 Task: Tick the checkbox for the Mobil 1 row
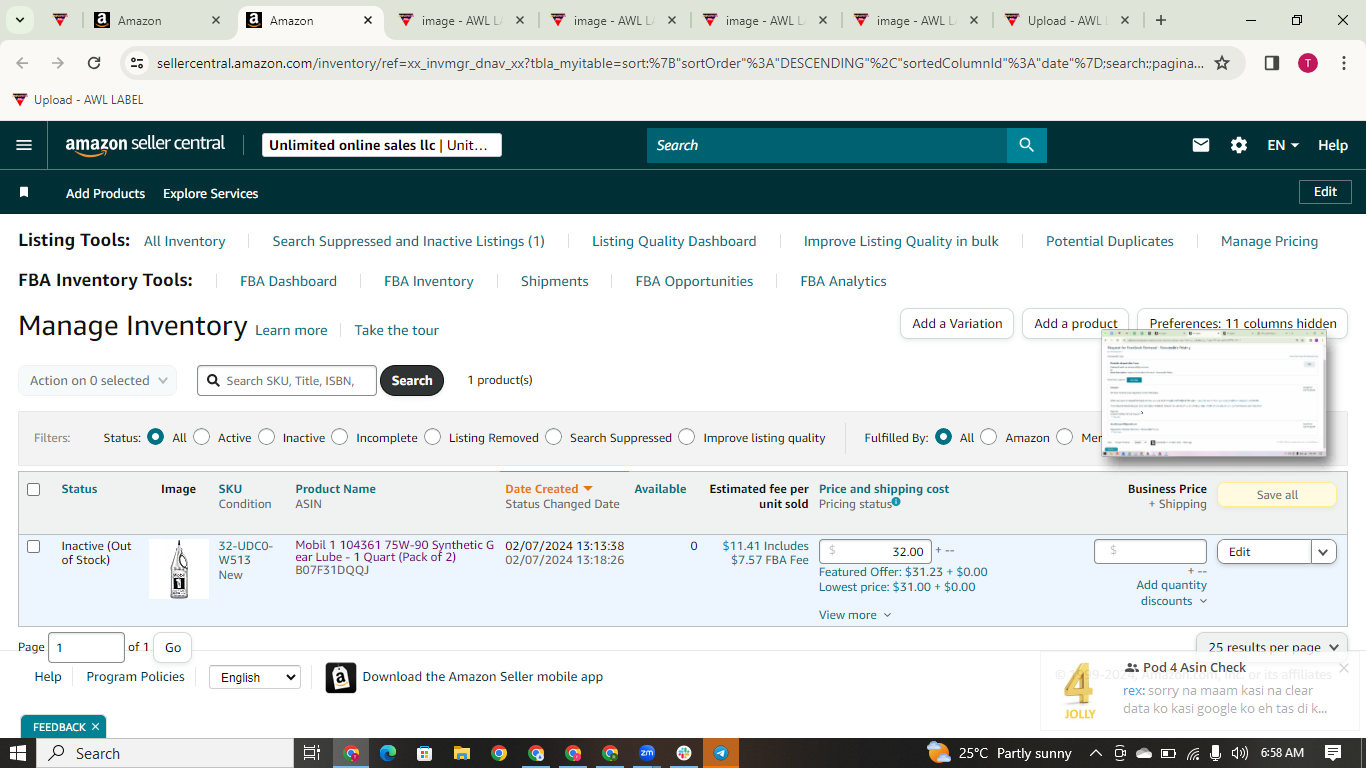point(34,546)
